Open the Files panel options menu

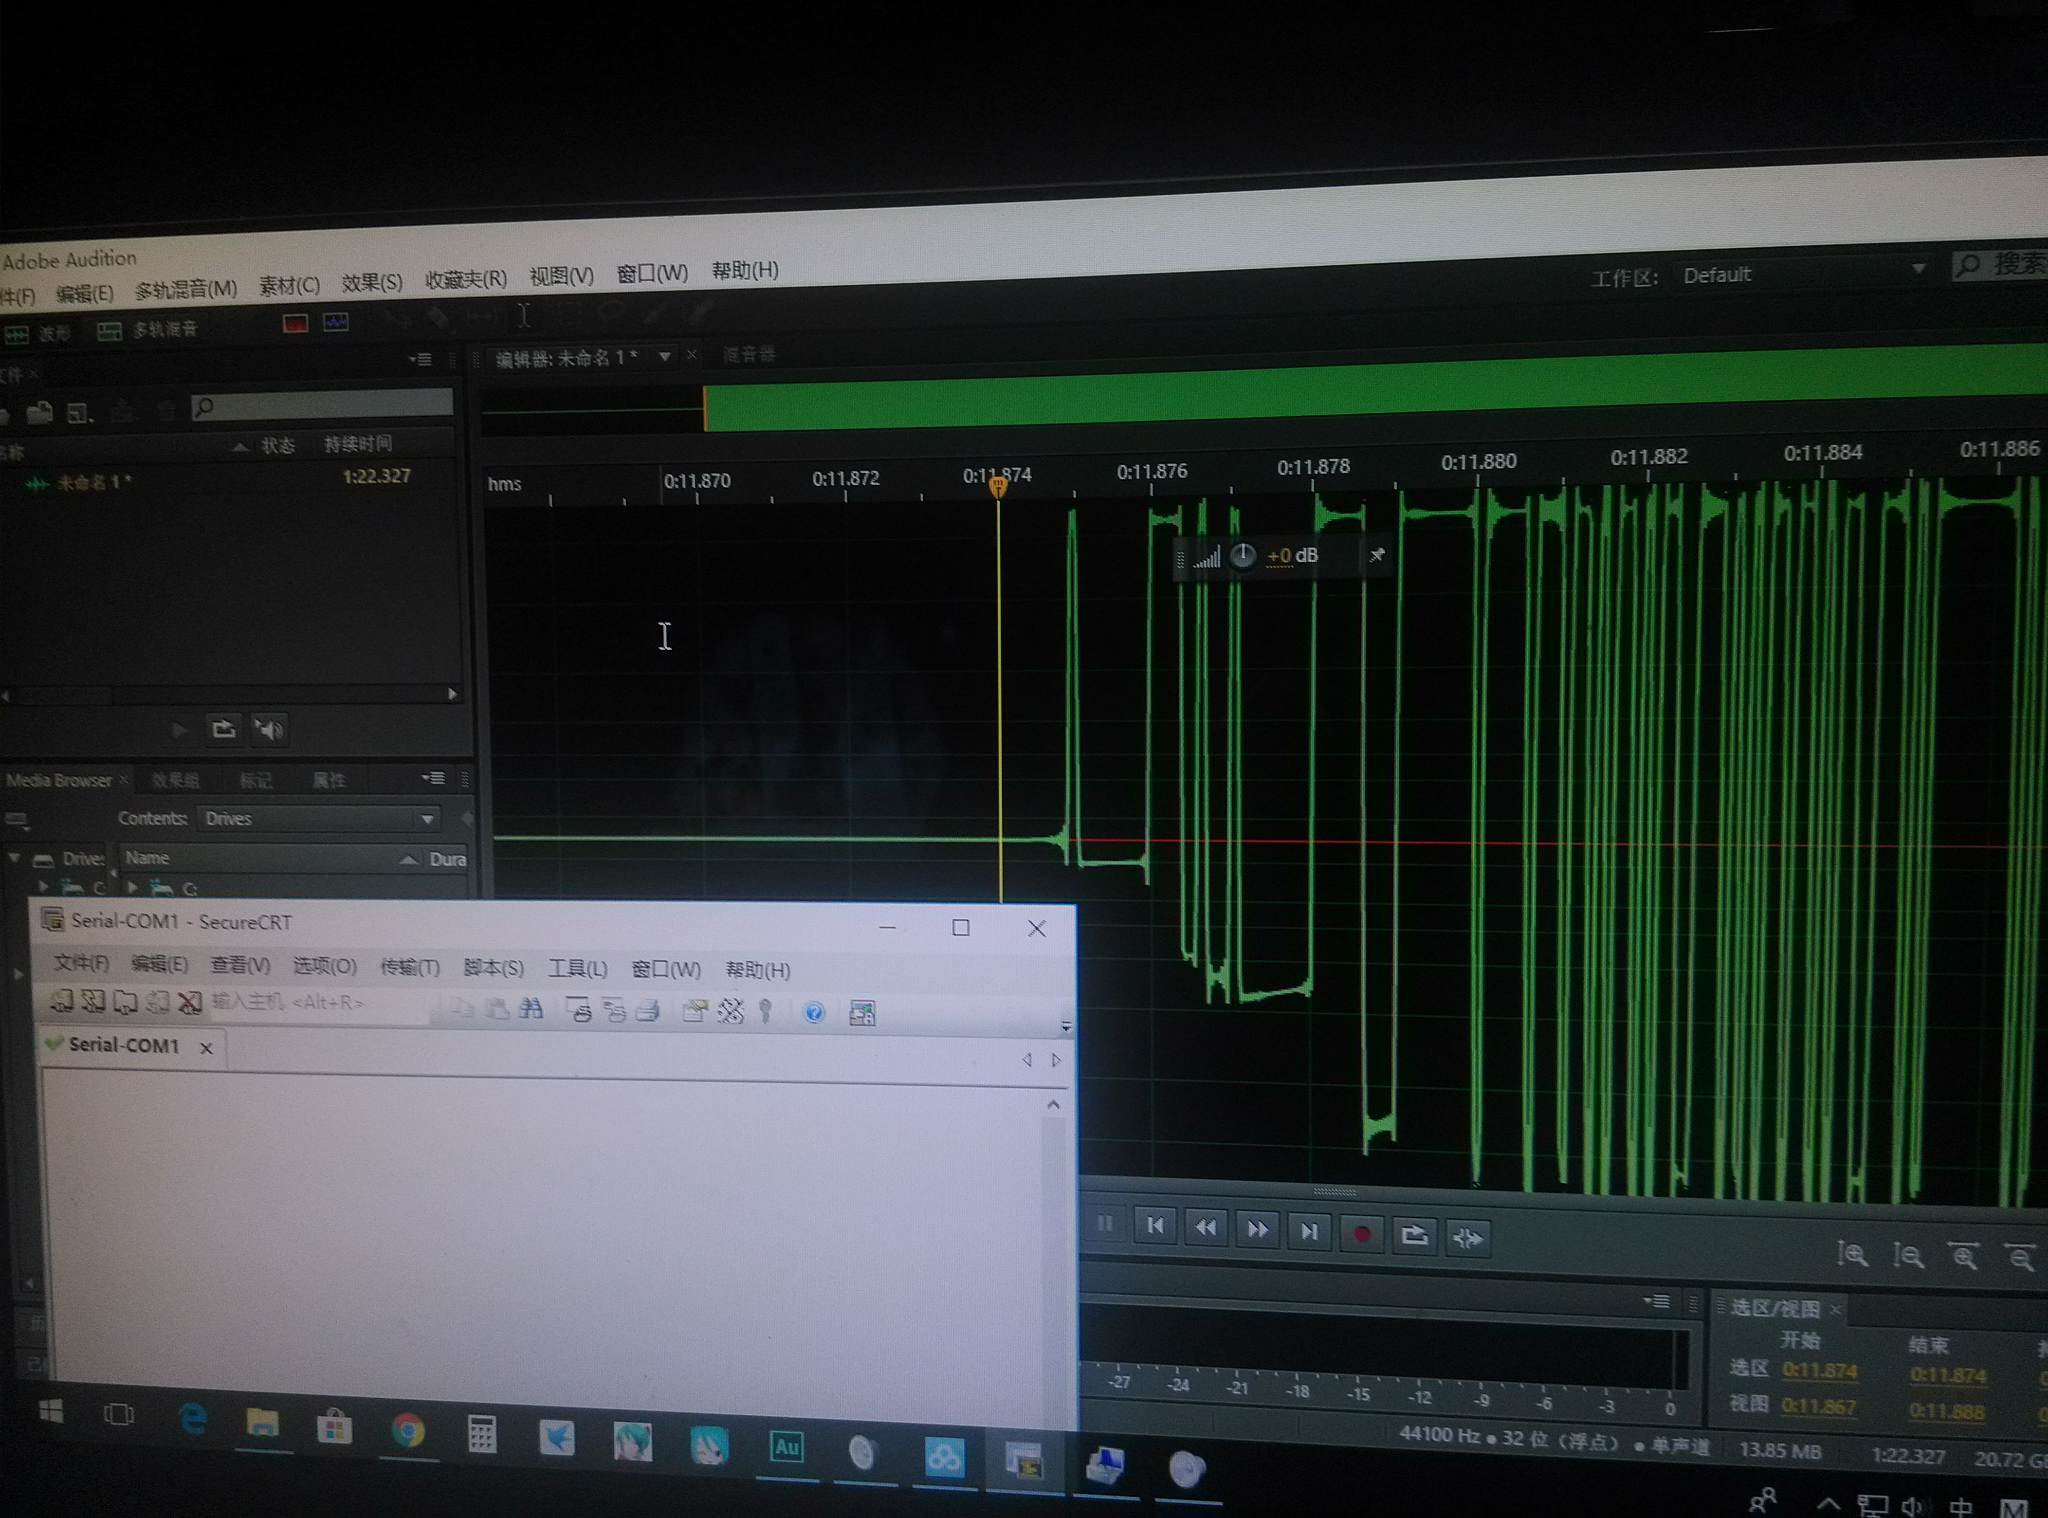click(x=422, y=359)
